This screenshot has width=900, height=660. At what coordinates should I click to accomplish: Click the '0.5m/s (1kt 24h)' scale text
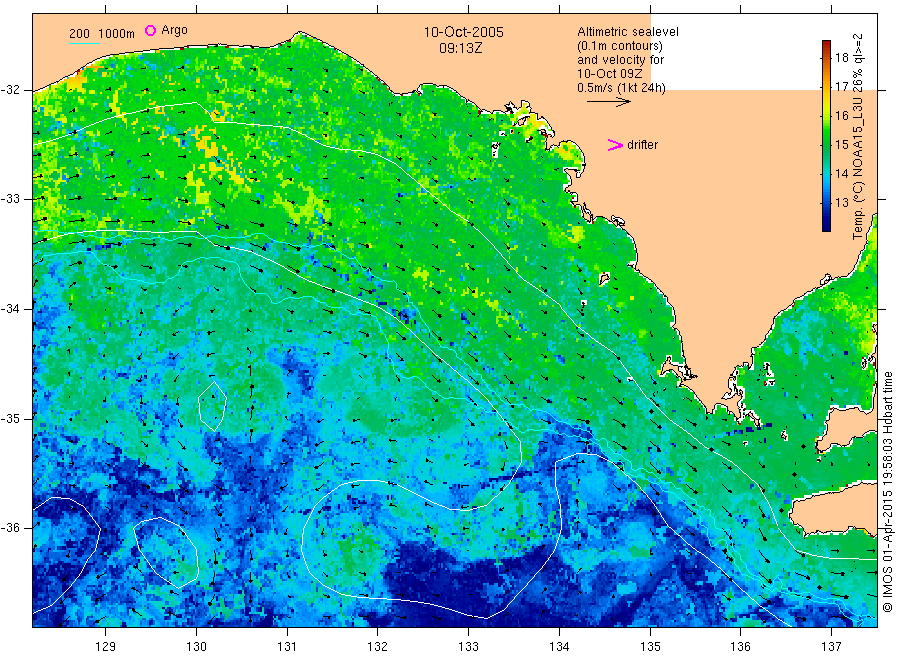(x=621, y=88)
